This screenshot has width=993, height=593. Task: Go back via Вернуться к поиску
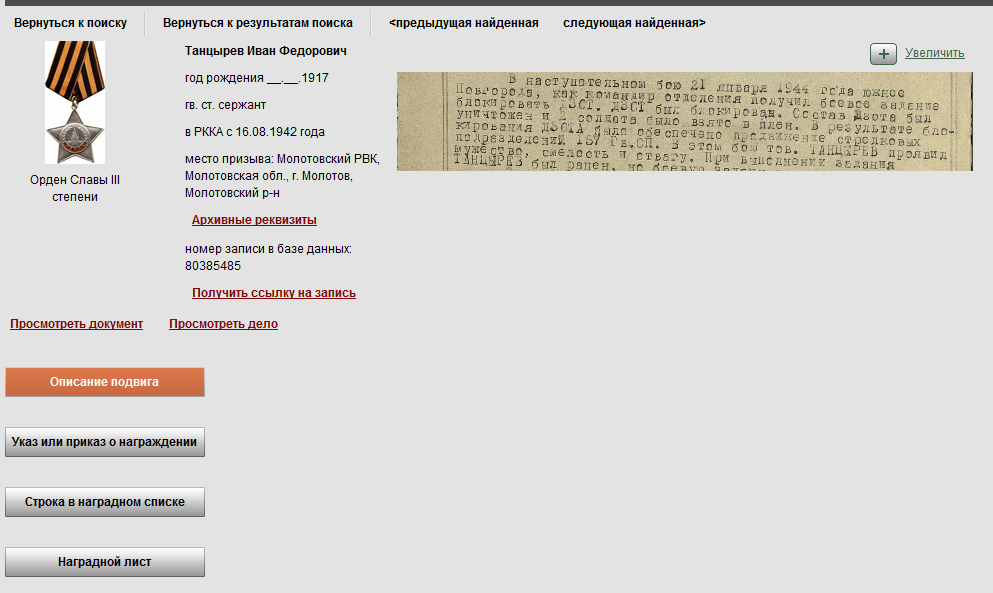click(x=70, y=23)
